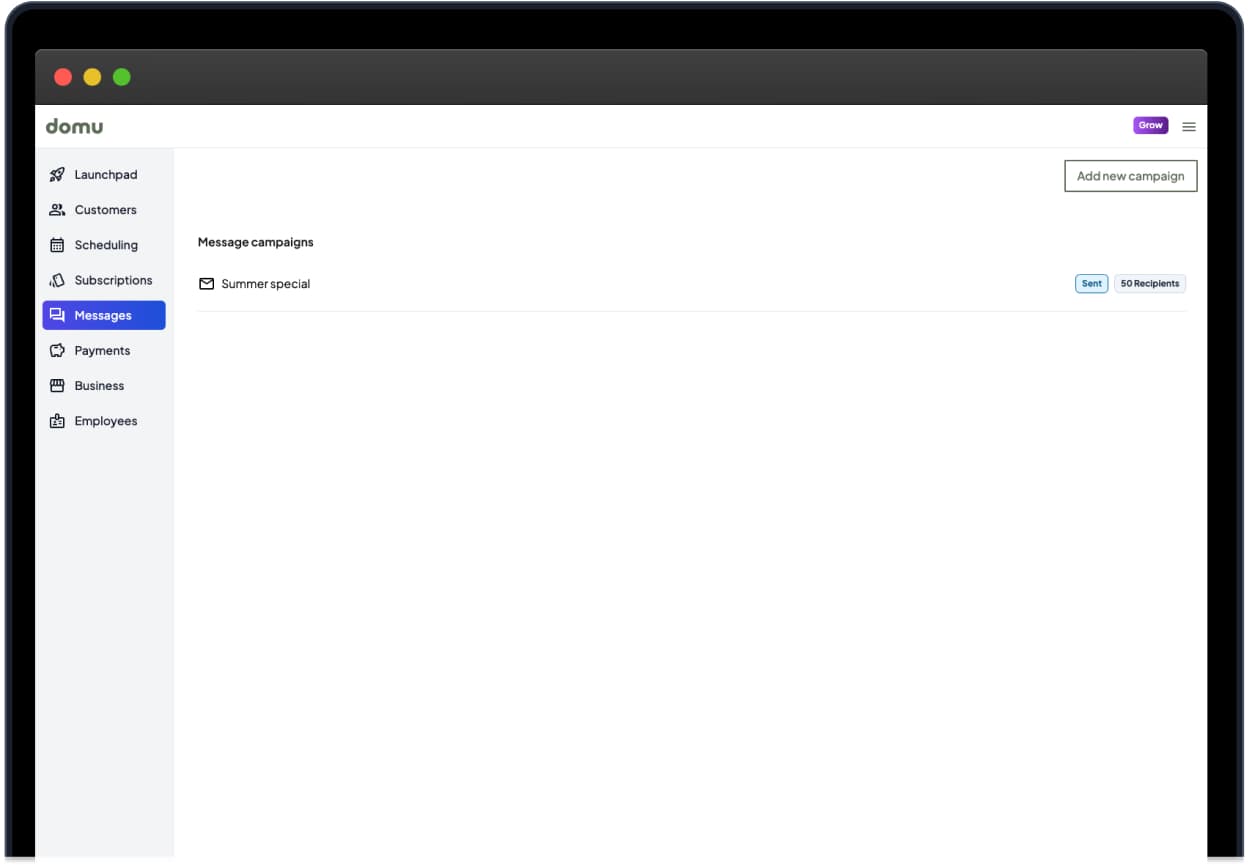Click the 50 Recipients badge

coord(1149,283)
